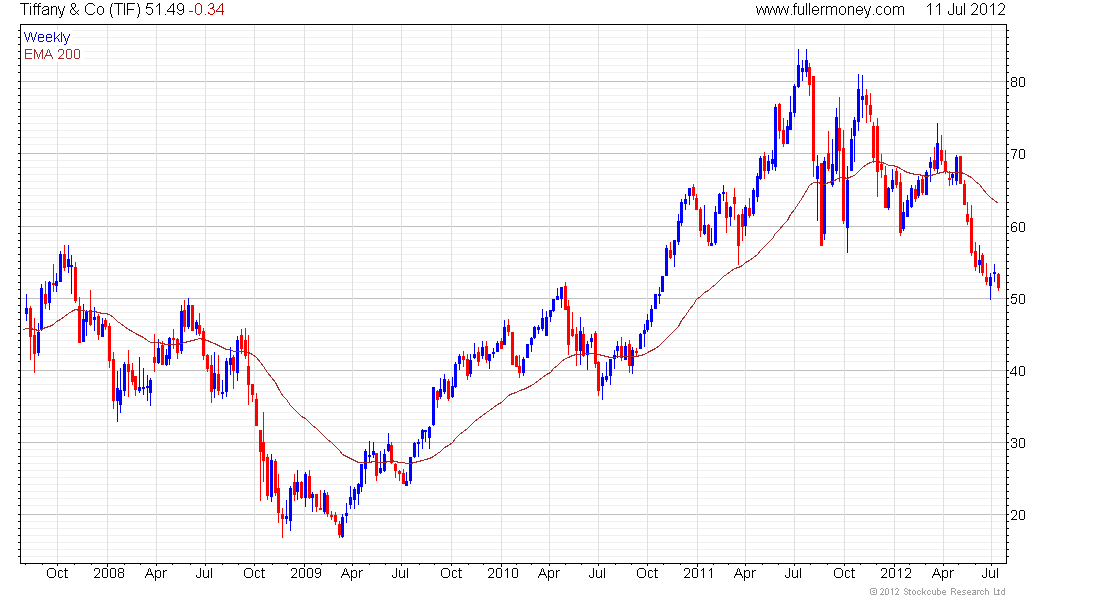Open the www.fullermoney.com link text
This screenshot has height=600, width=1100.
[x=830, y=10]
